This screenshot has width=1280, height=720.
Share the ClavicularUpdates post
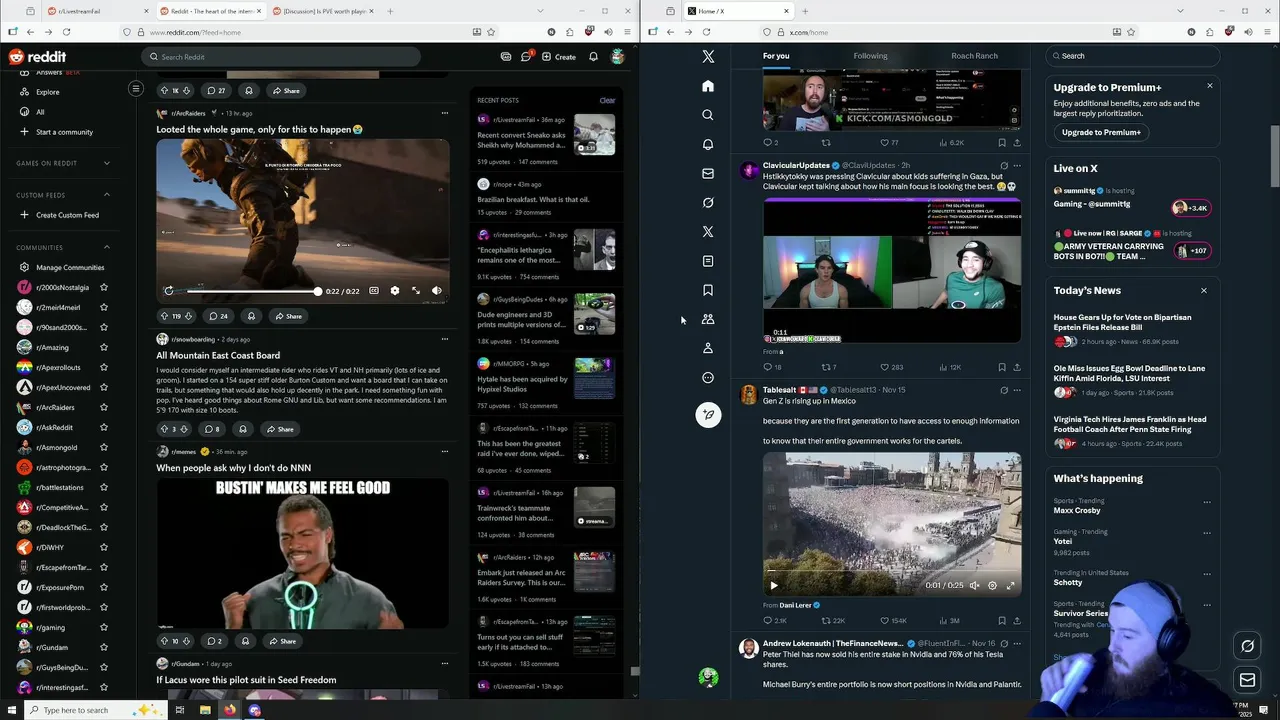point(1017,367)
